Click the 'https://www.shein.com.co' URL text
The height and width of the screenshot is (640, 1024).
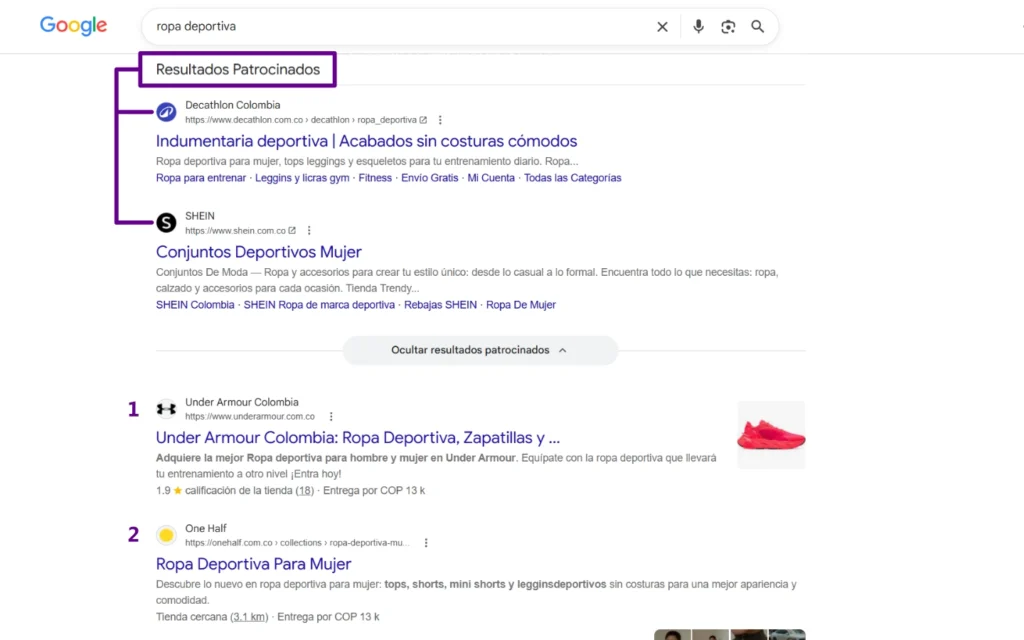click(x=235, y=231)
